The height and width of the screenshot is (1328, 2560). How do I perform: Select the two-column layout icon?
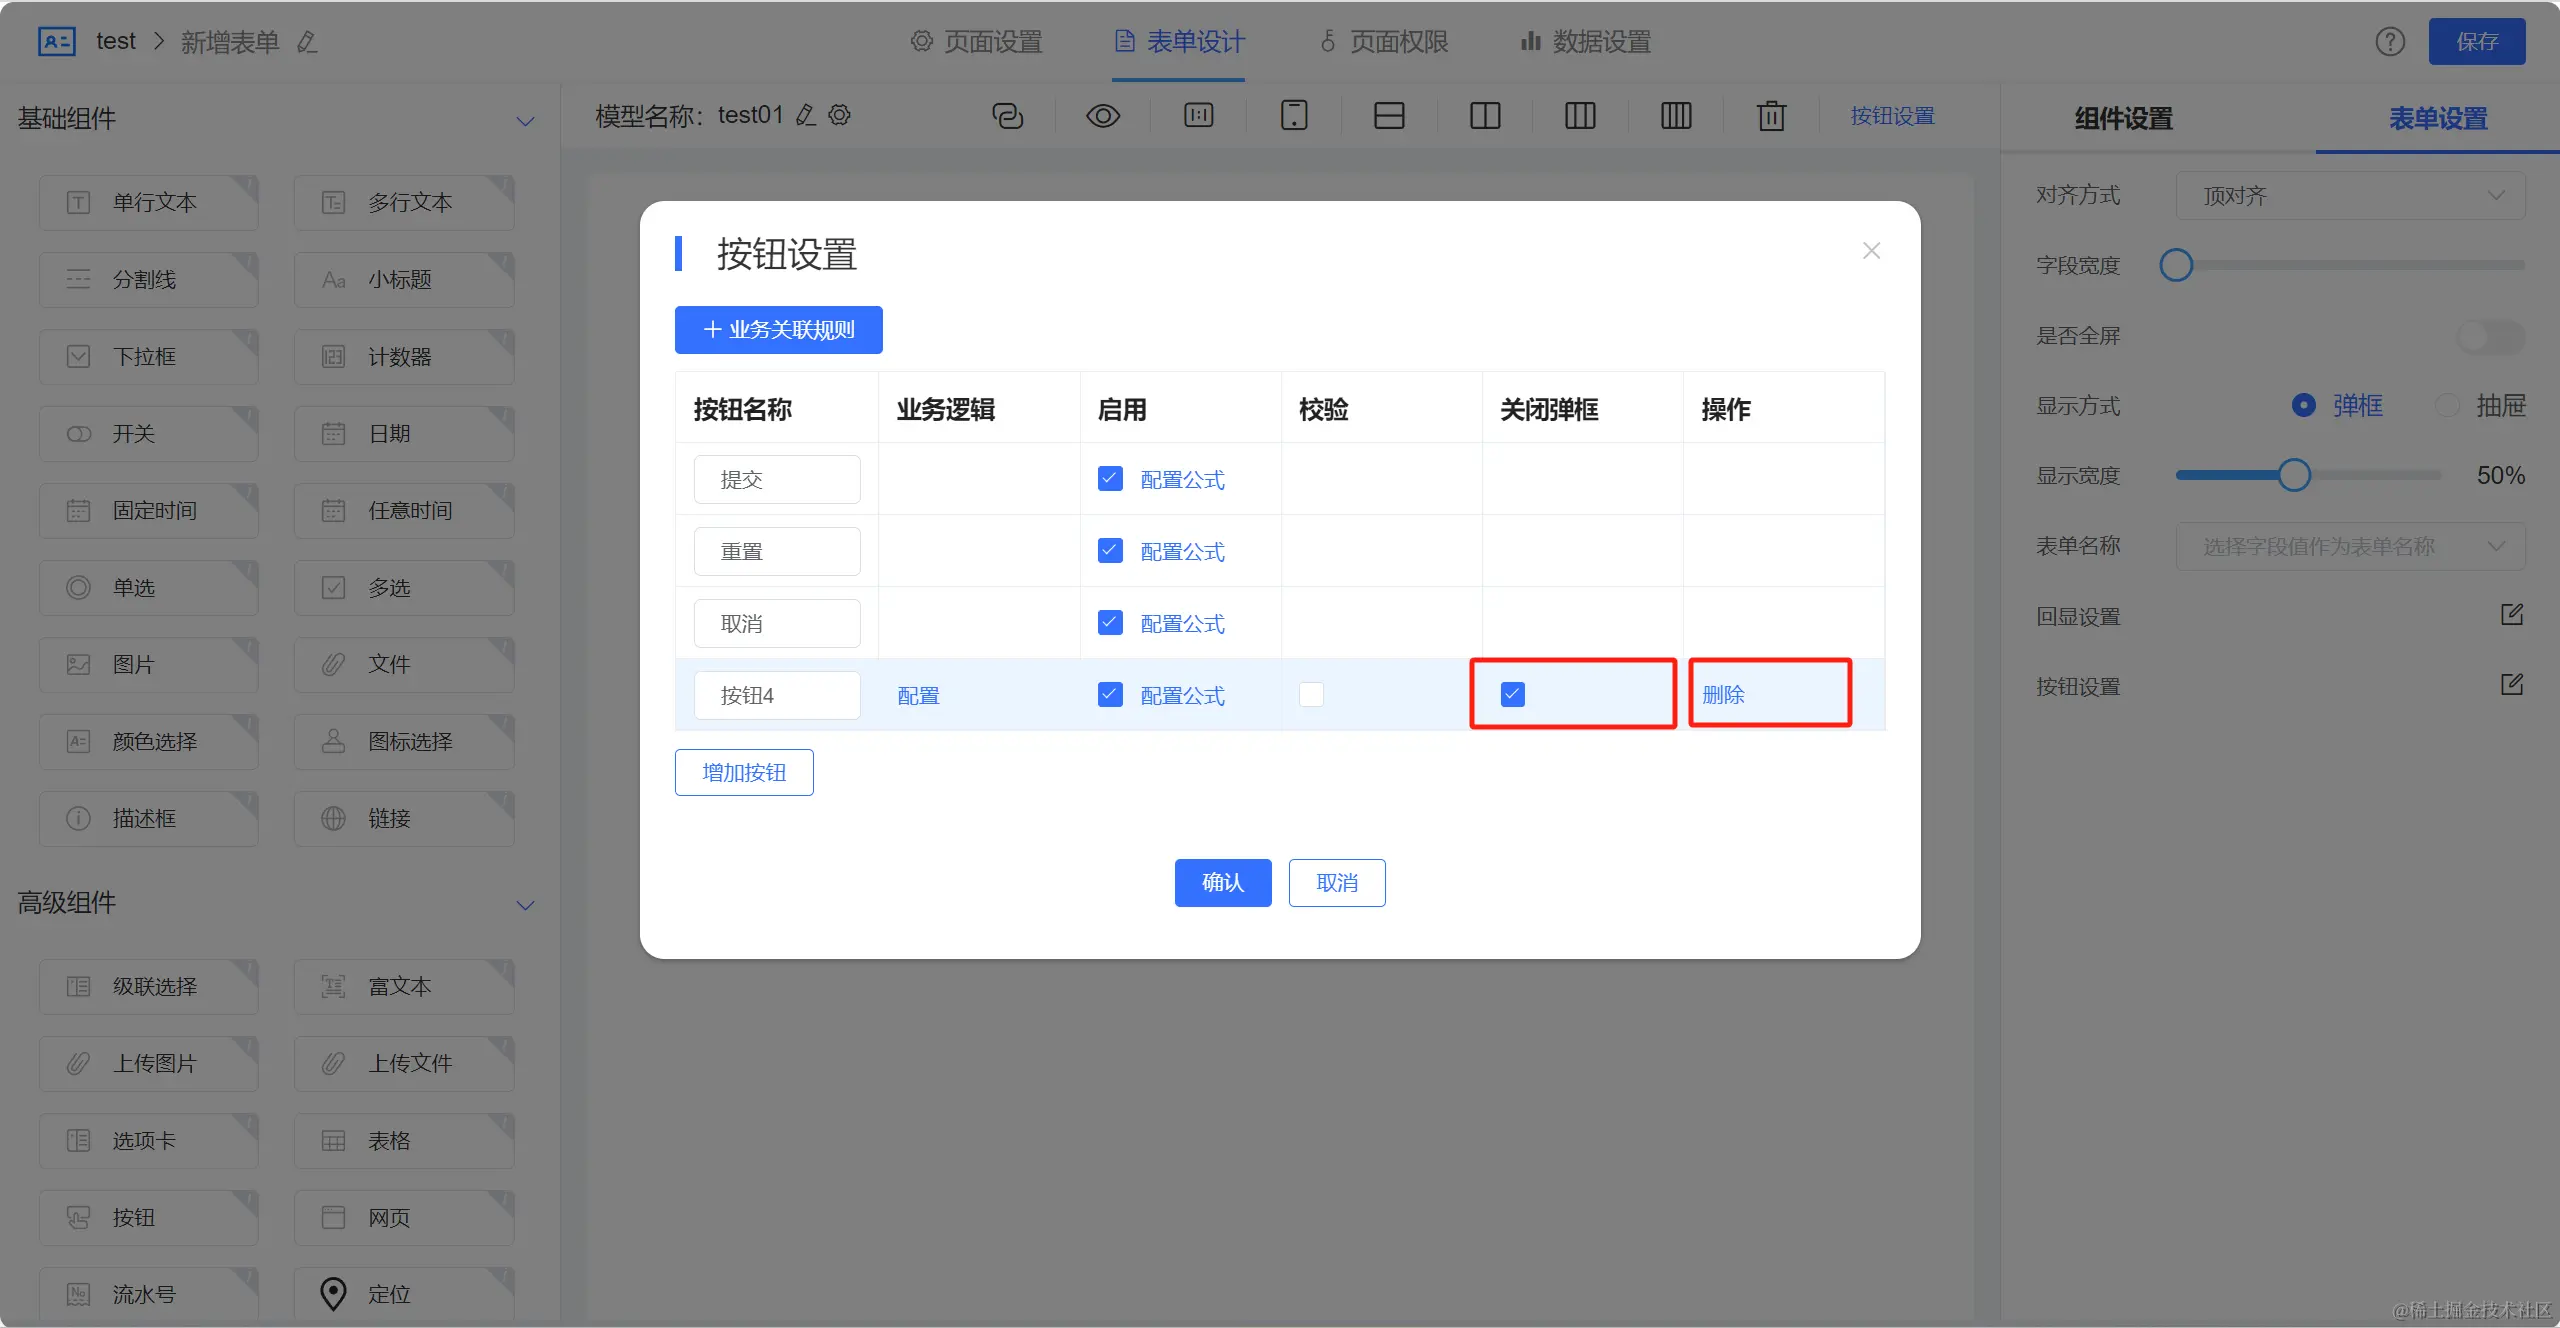coord(1485,116)
